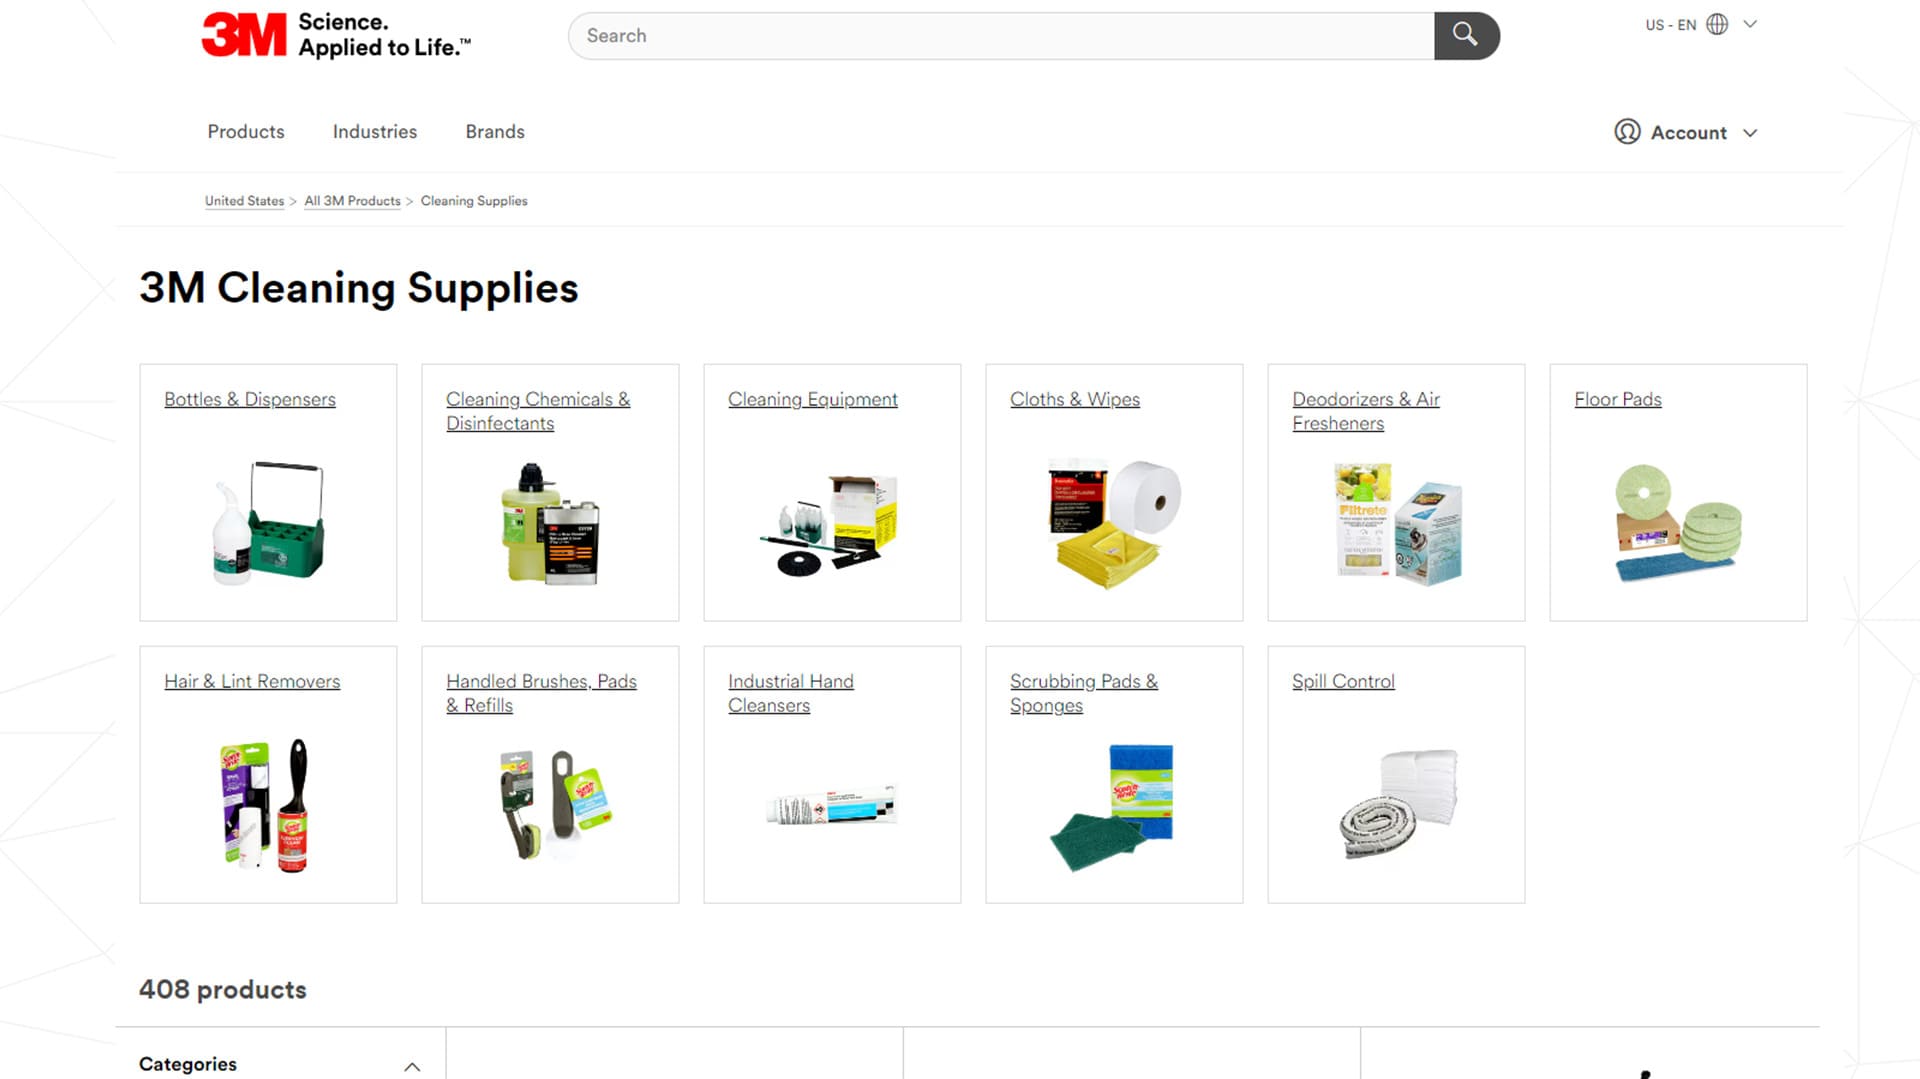Open the Industrial Hand Cleansers link

[791, 693]
